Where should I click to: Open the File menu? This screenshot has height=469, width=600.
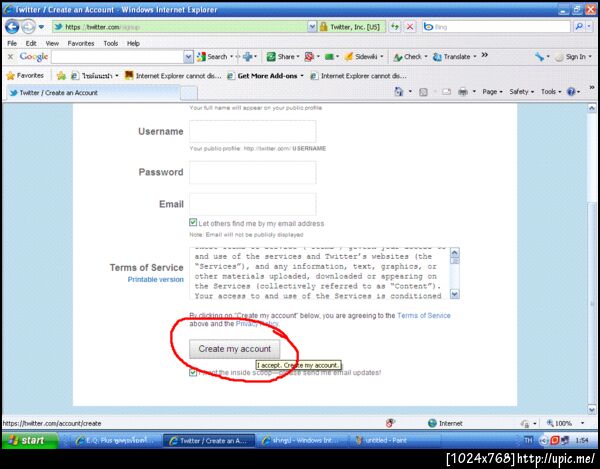click(x=12, y=43)
